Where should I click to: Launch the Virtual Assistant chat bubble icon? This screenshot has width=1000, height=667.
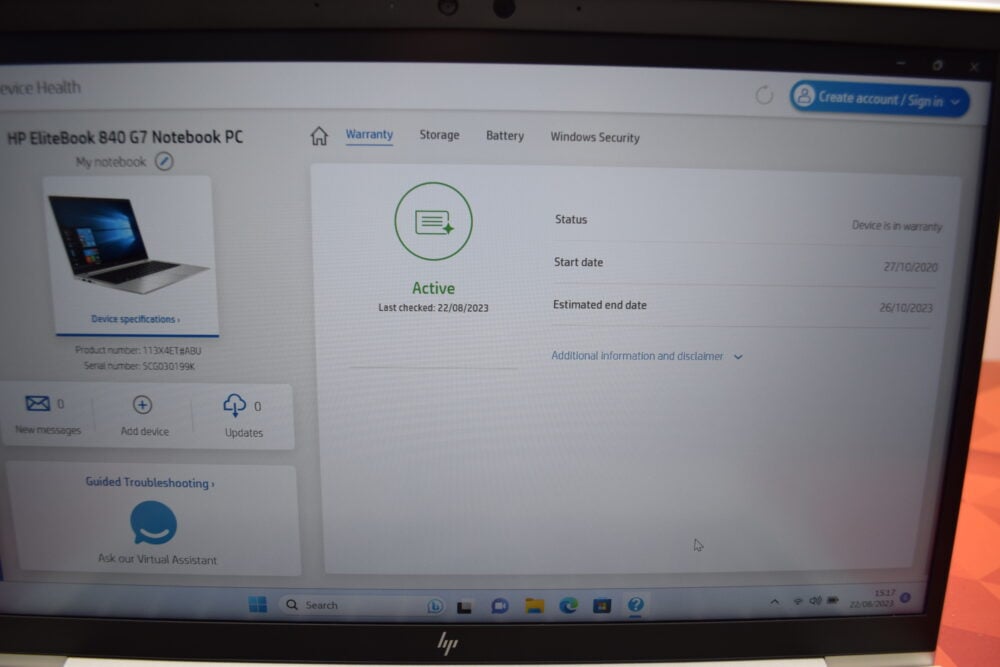(x=154, y=523)
